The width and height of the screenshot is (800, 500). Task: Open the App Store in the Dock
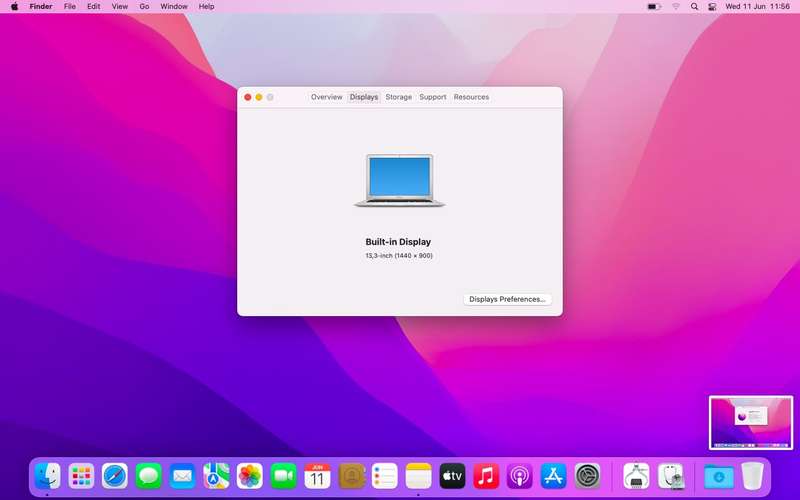(x=554, y=476)
